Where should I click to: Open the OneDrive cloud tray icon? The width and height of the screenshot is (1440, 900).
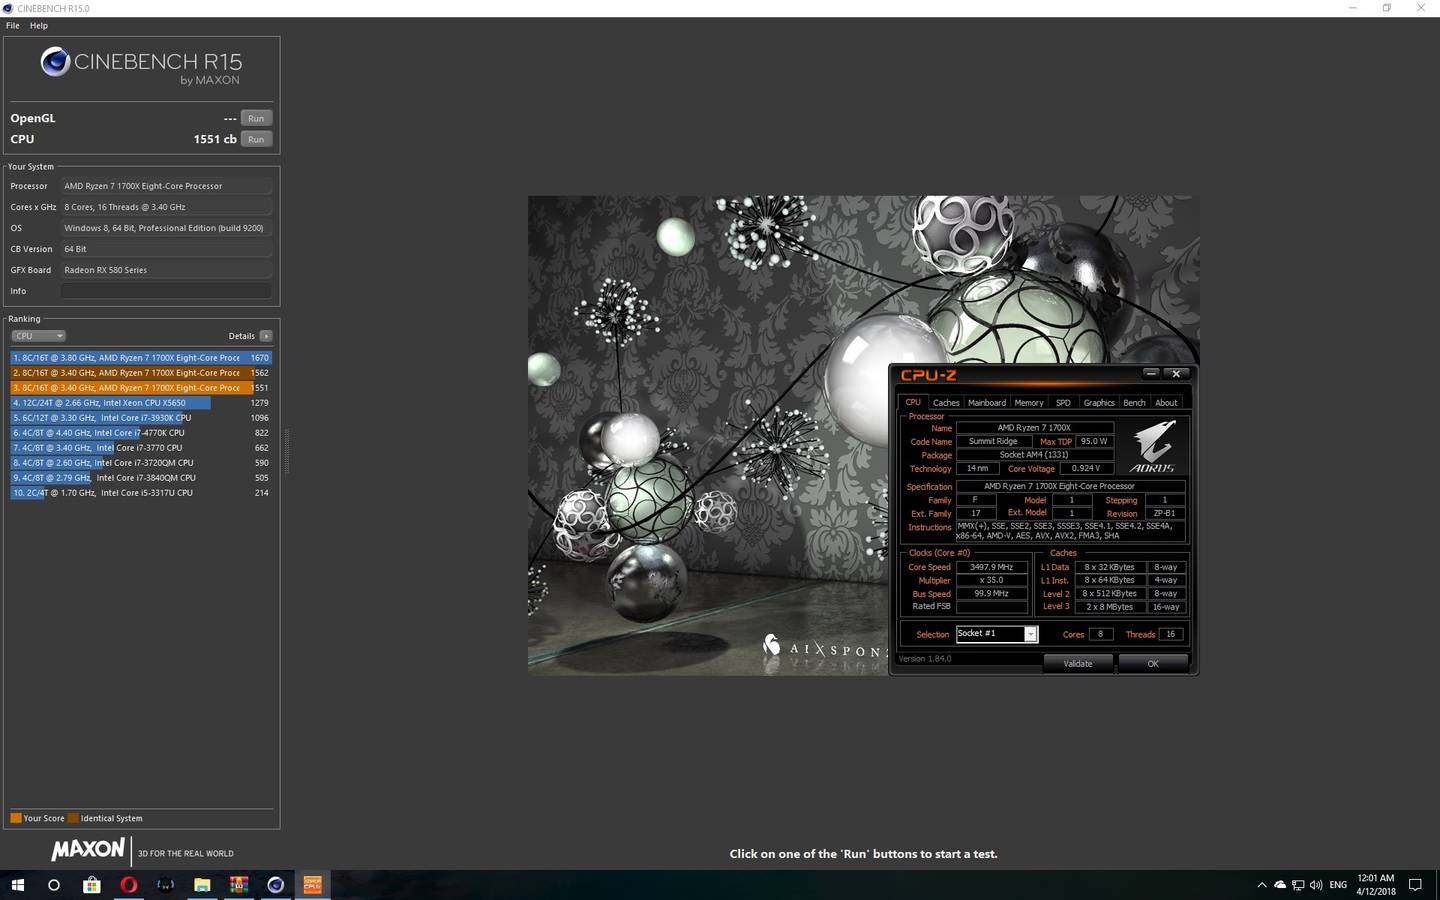[x=1279, y=885]
